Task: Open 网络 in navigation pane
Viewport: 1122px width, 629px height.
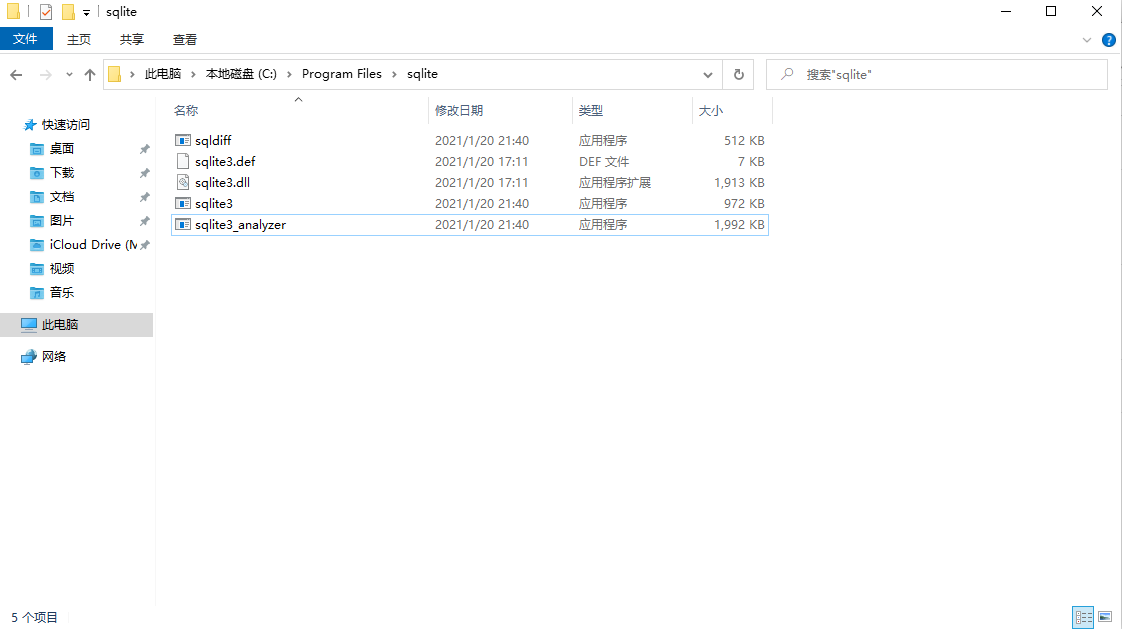Action: coord(54,356)
